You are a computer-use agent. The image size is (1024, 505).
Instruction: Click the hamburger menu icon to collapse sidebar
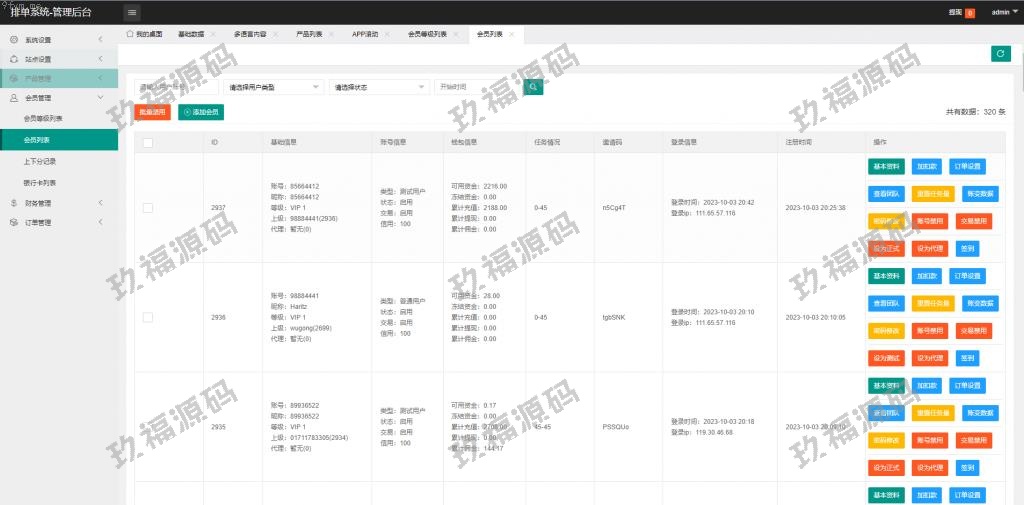(133, 12)
